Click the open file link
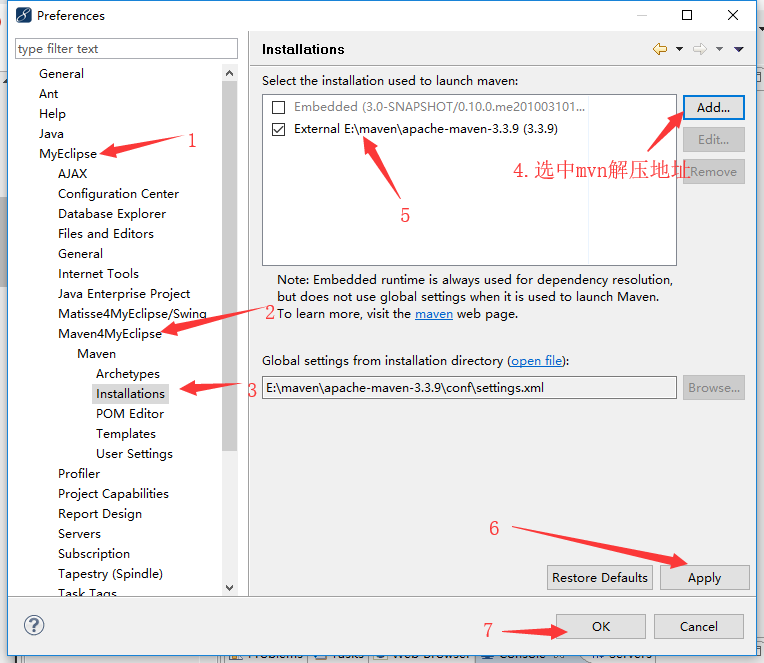 click(536, 361)
